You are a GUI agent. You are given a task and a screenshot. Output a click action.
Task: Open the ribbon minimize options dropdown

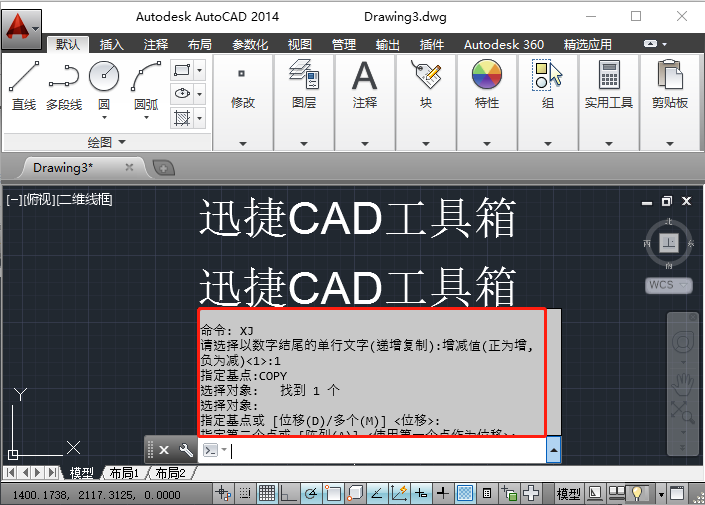coord(665,44)
